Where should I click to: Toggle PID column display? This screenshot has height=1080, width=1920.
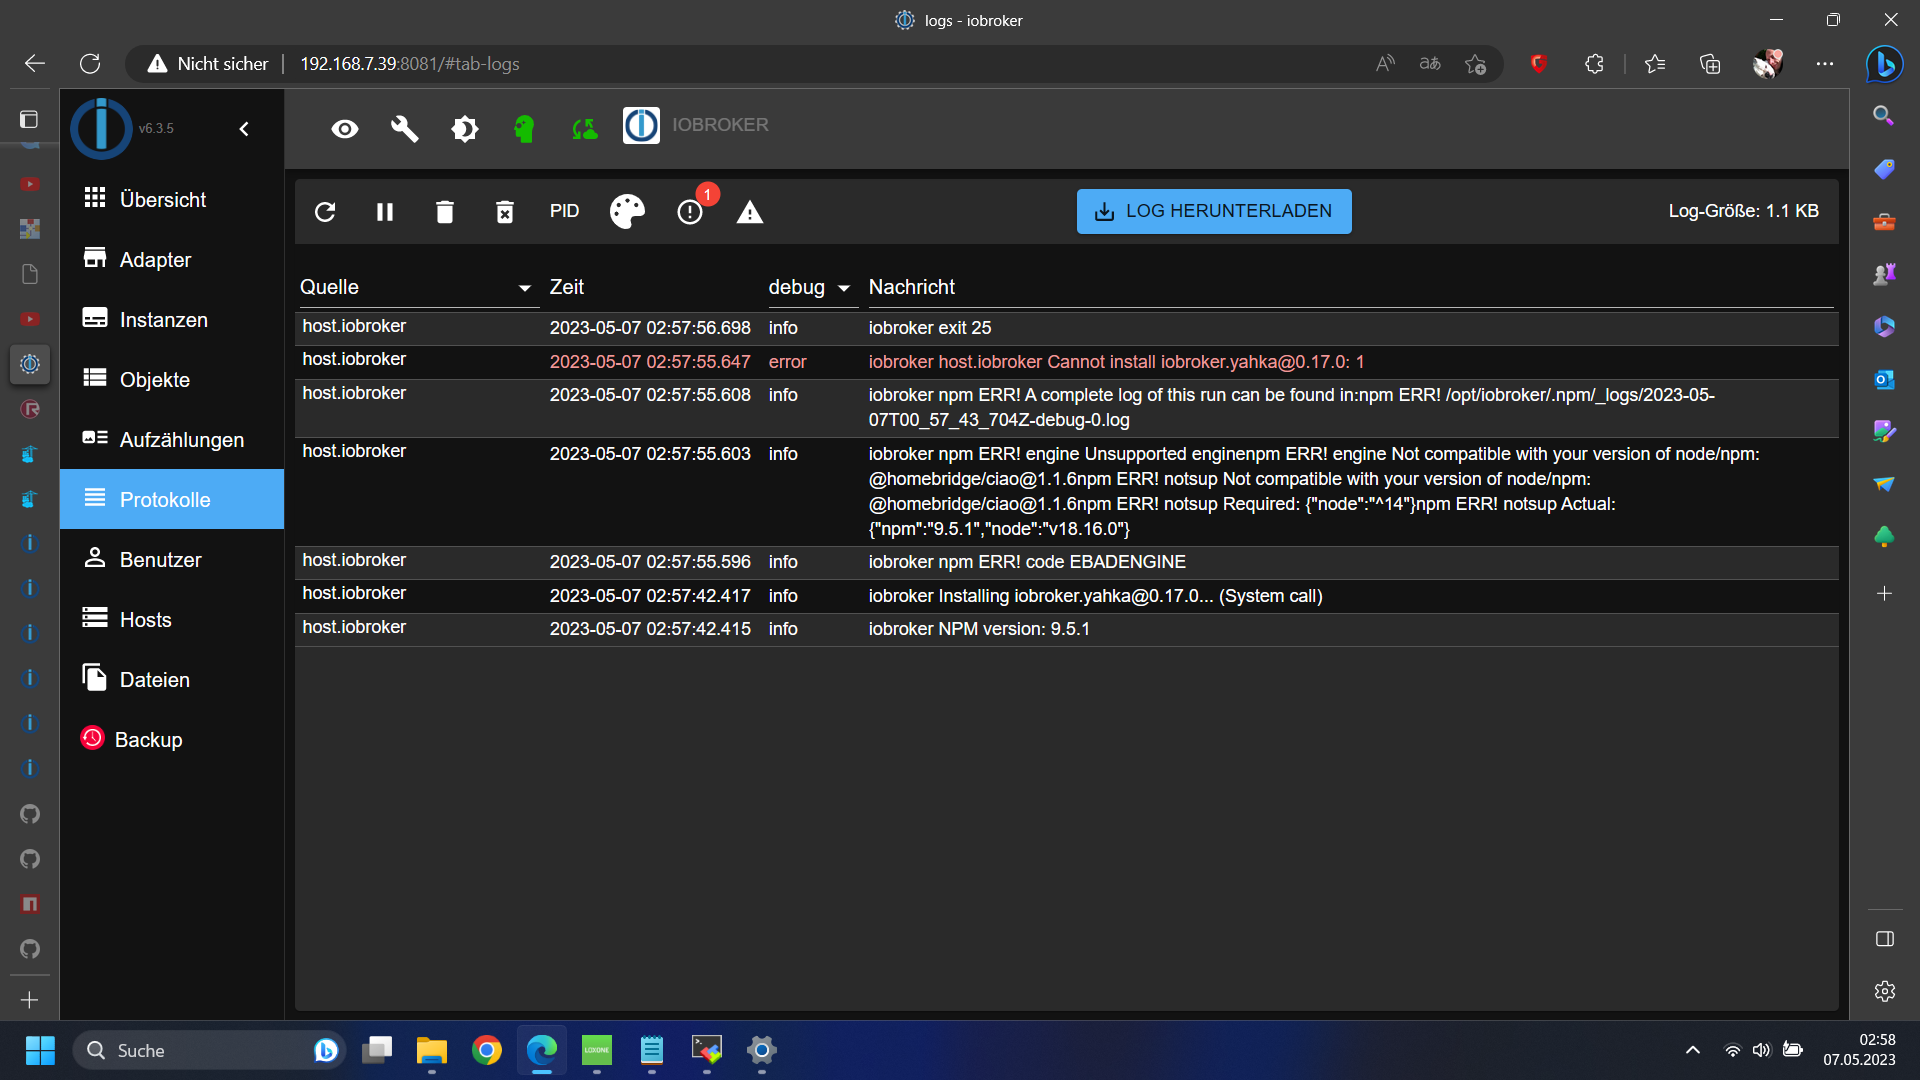(x=564, y=212)
